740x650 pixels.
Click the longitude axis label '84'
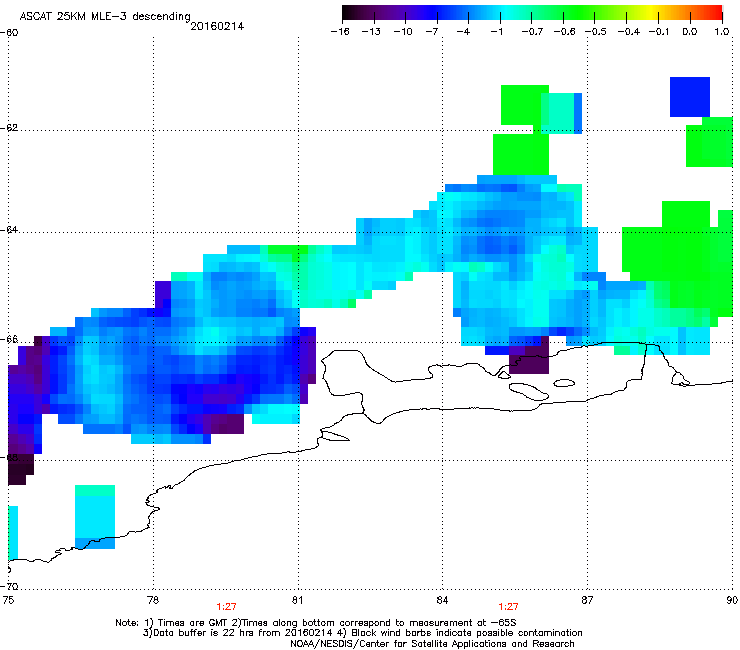point(442,600)
